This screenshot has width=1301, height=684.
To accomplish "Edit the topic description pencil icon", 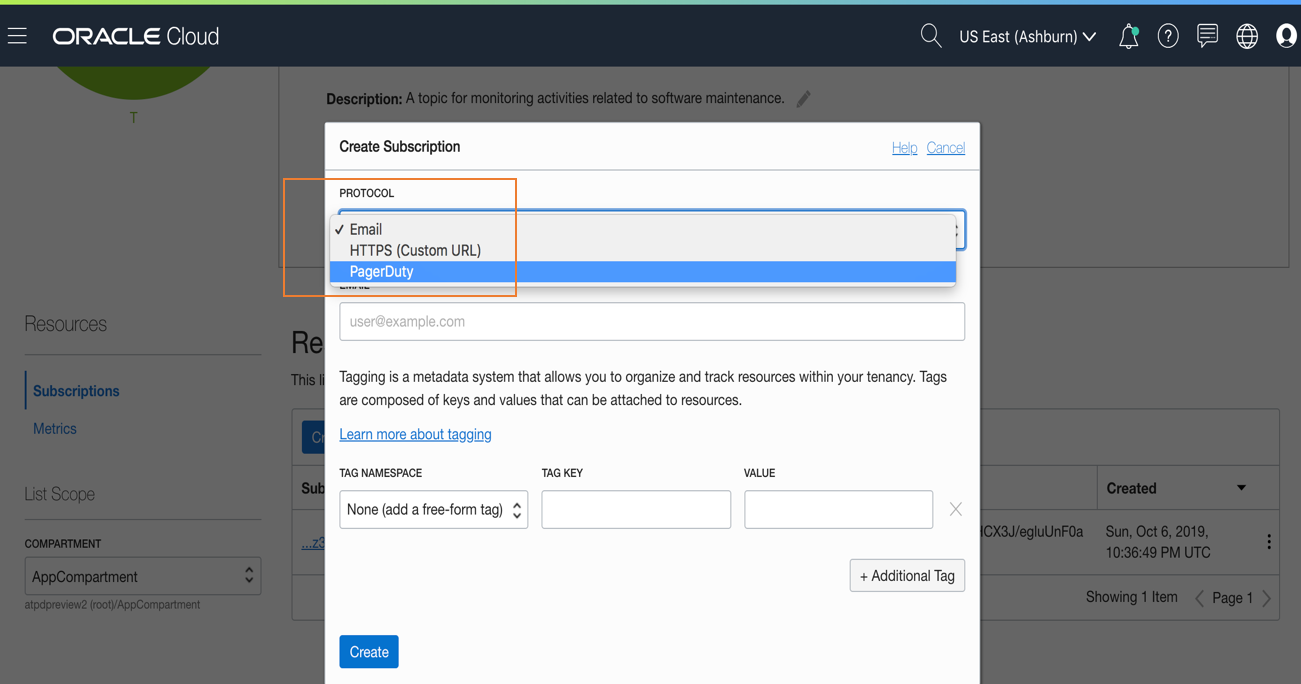I will pyautogui.click(x=803, y=99).
